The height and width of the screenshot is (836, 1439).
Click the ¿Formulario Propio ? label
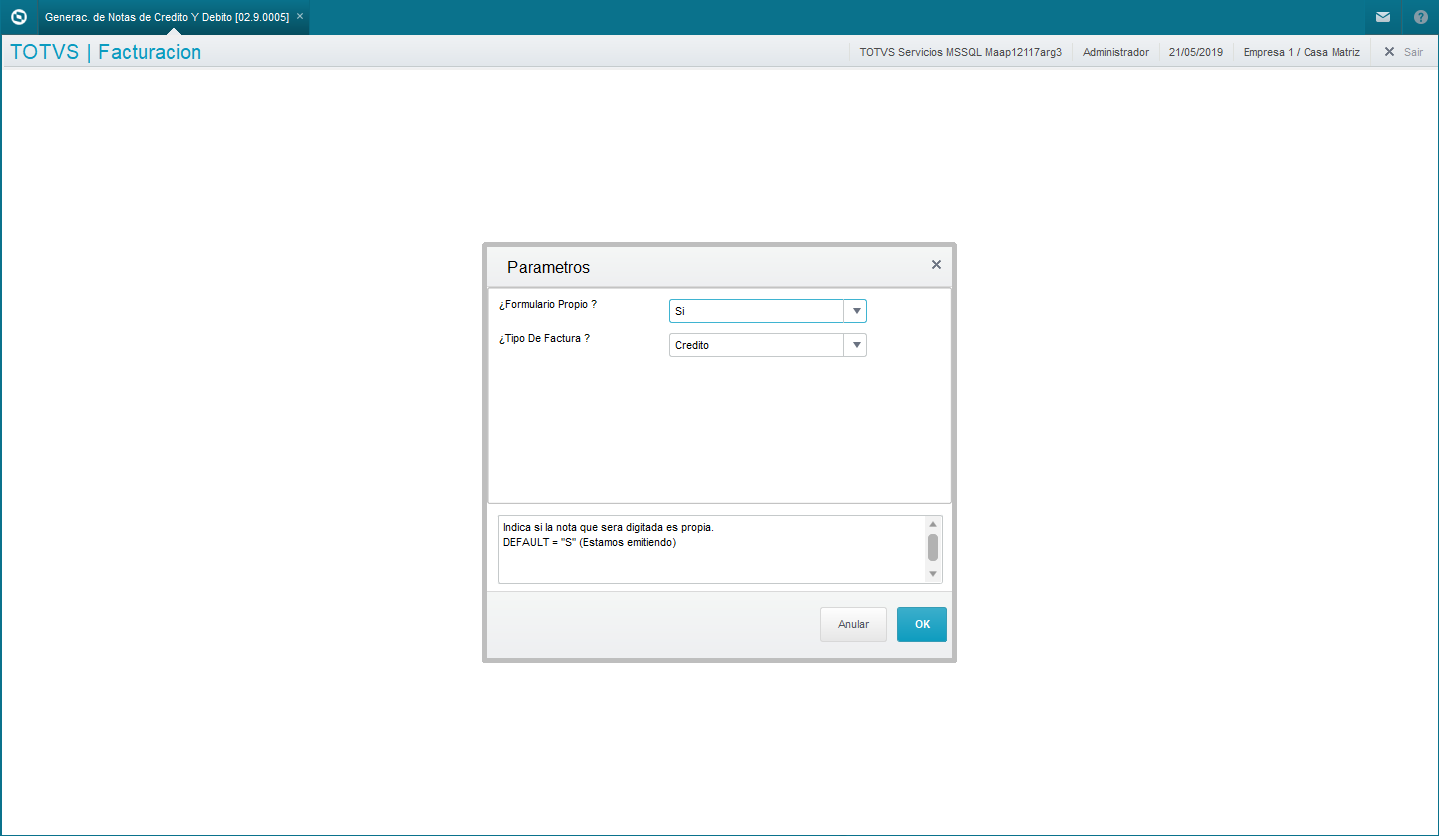548,304
